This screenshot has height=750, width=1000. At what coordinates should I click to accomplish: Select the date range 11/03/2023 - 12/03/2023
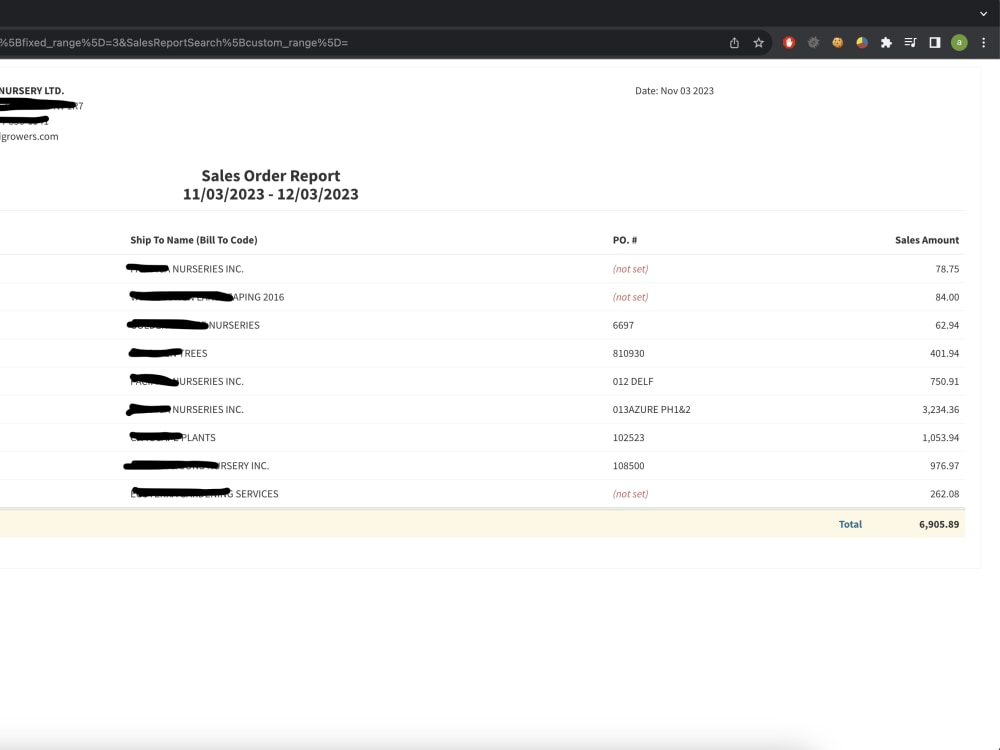271,194
